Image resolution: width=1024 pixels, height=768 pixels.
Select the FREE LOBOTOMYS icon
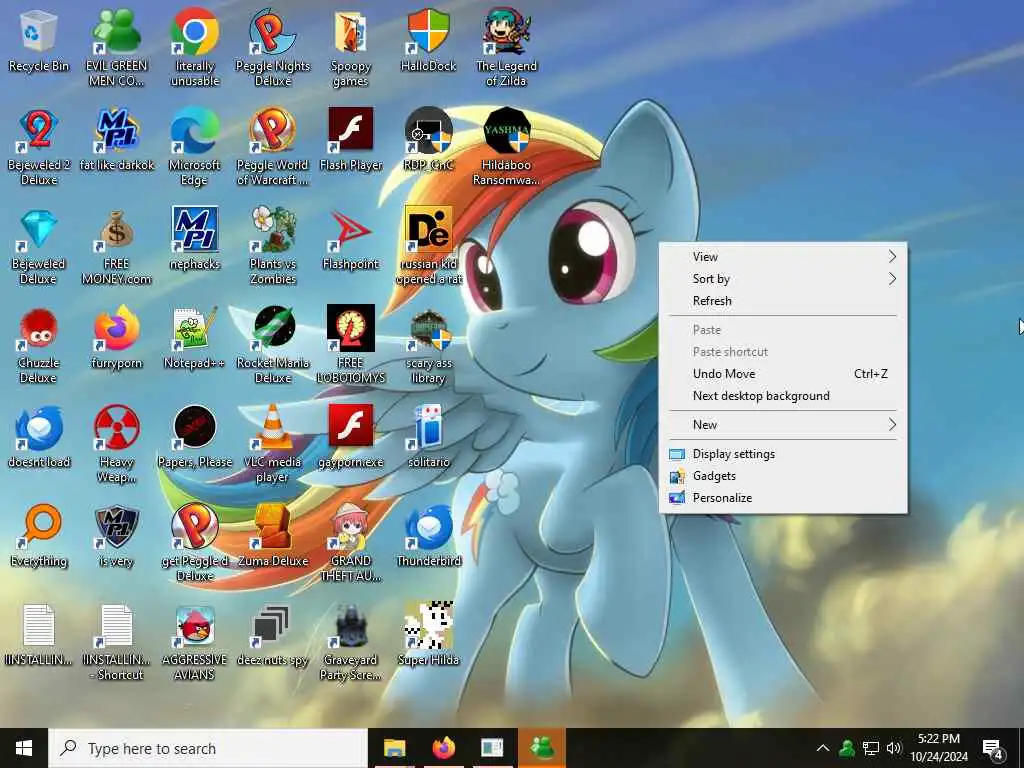(351, 345)
